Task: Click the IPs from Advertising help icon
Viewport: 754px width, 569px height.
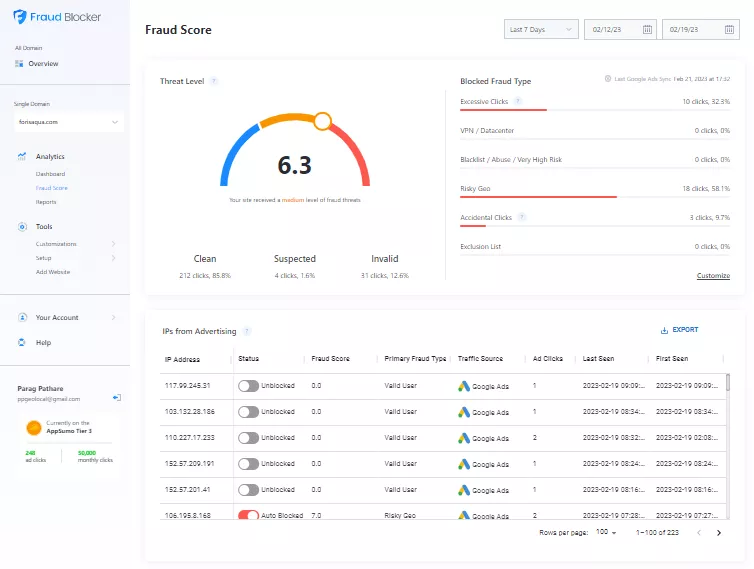Action: [x=247, y=331]
